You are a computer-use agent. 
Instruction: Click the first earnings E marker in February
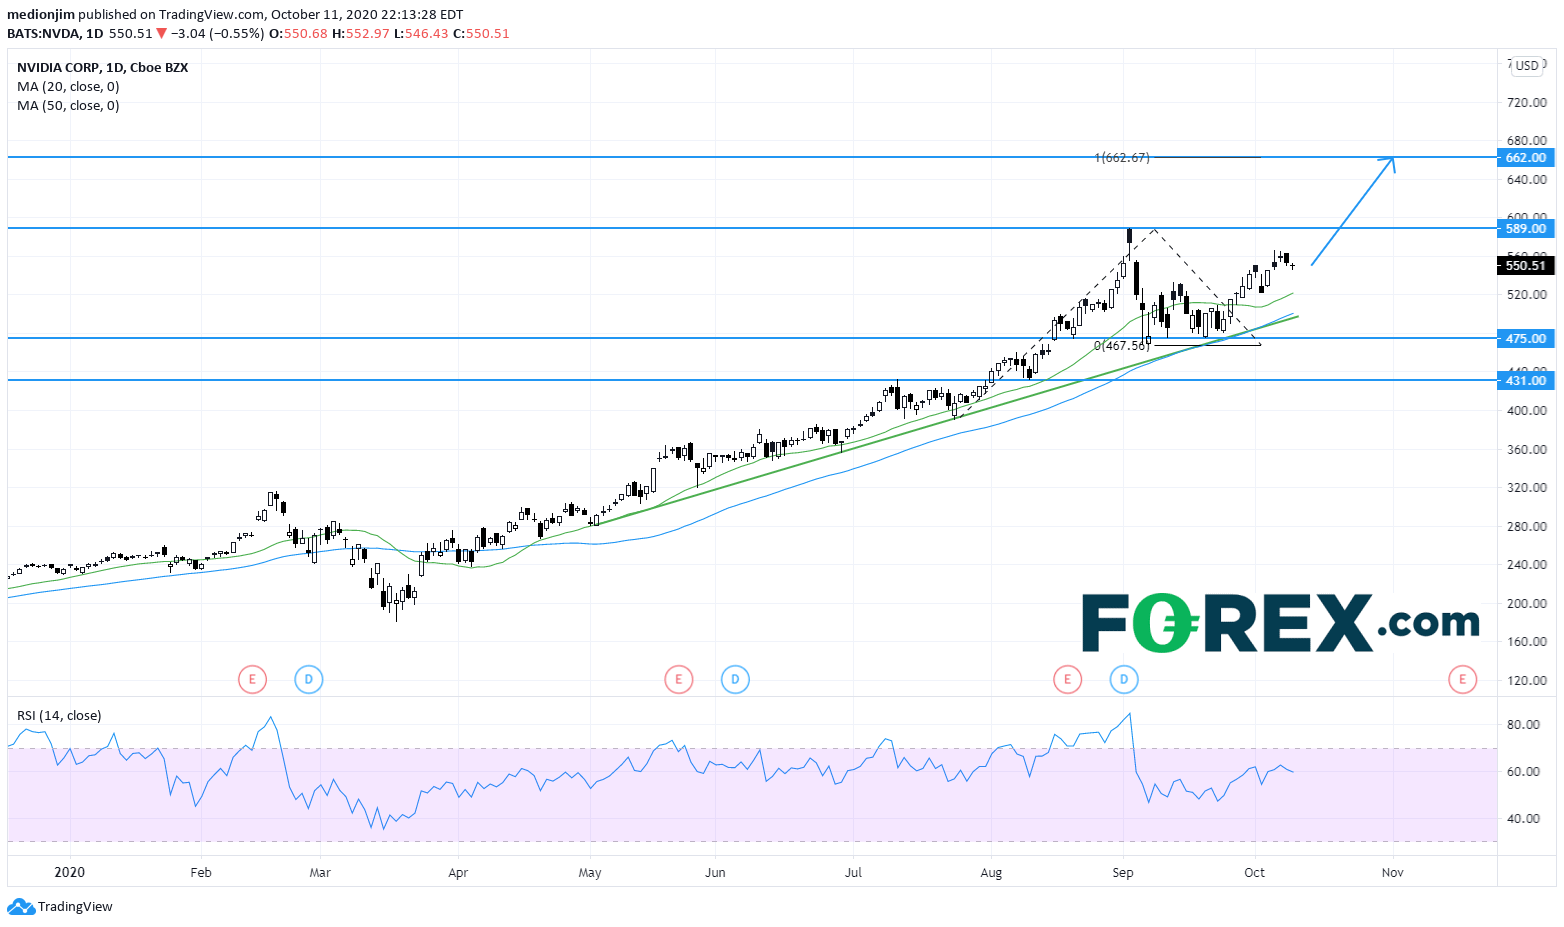coord(252,680)
